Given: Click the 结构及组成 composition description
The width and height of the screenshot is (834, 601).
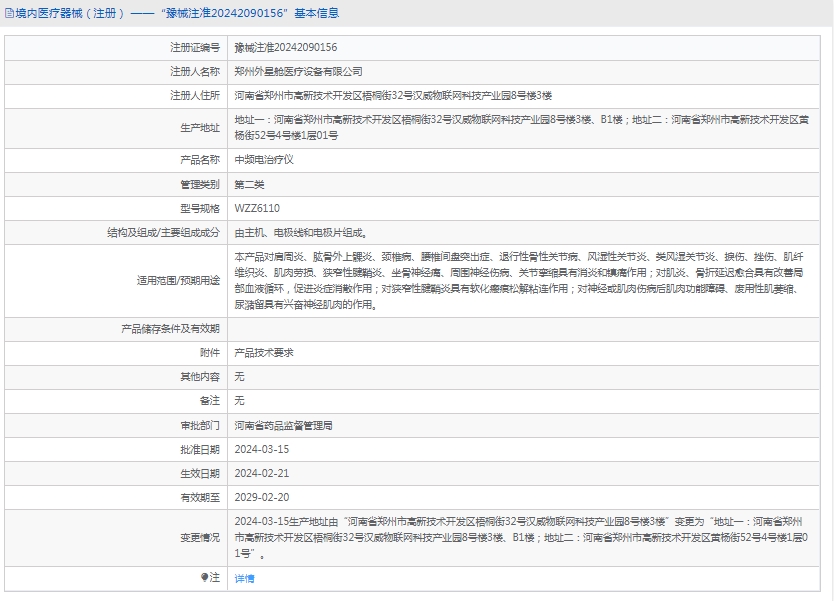Looking at the screenshot, I should pyautogui.click(x=306, y=232).
